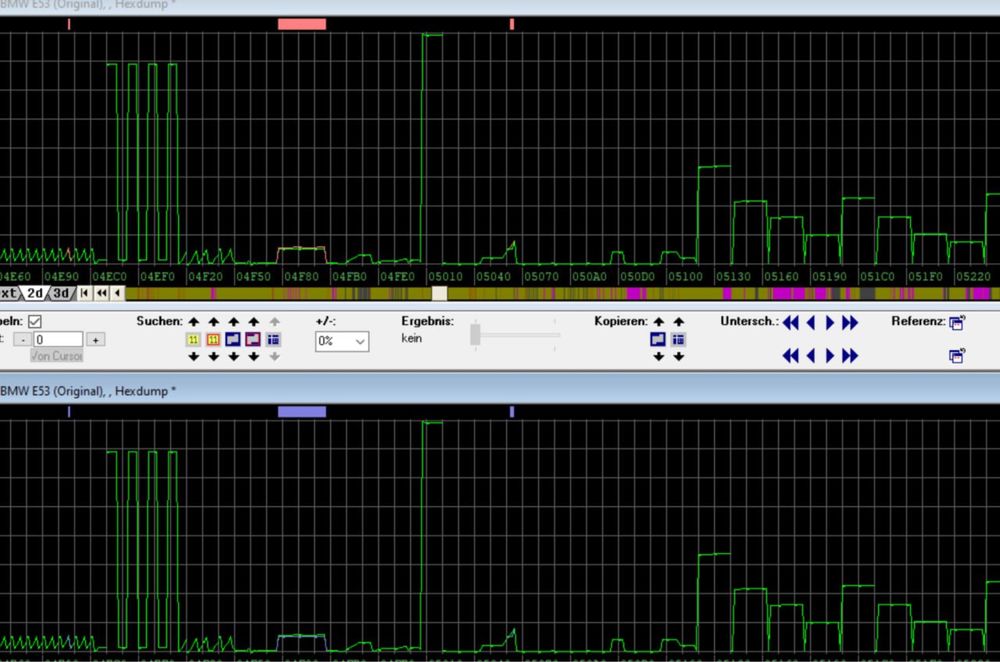Image resolution: width=1000 pixels, height=662 pixels.
Task: Jump to last difference, upper Untersch. row
Action: coord(850,323)
